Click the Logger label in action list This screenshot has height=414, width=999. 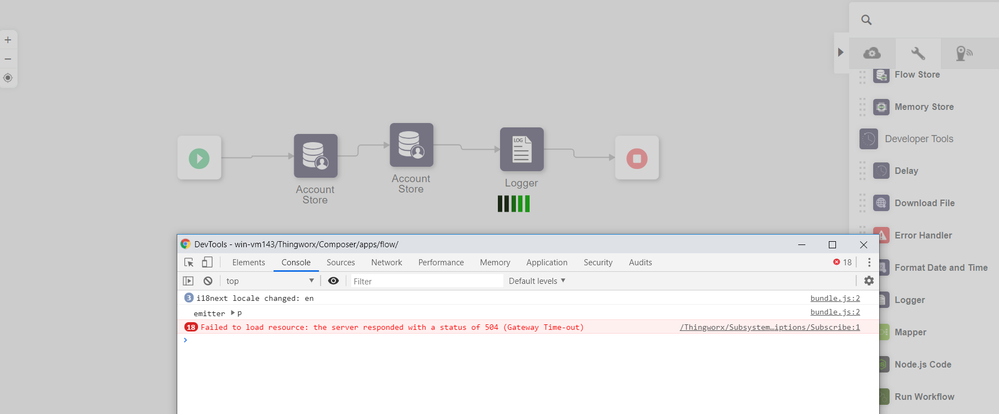point(910,300)
